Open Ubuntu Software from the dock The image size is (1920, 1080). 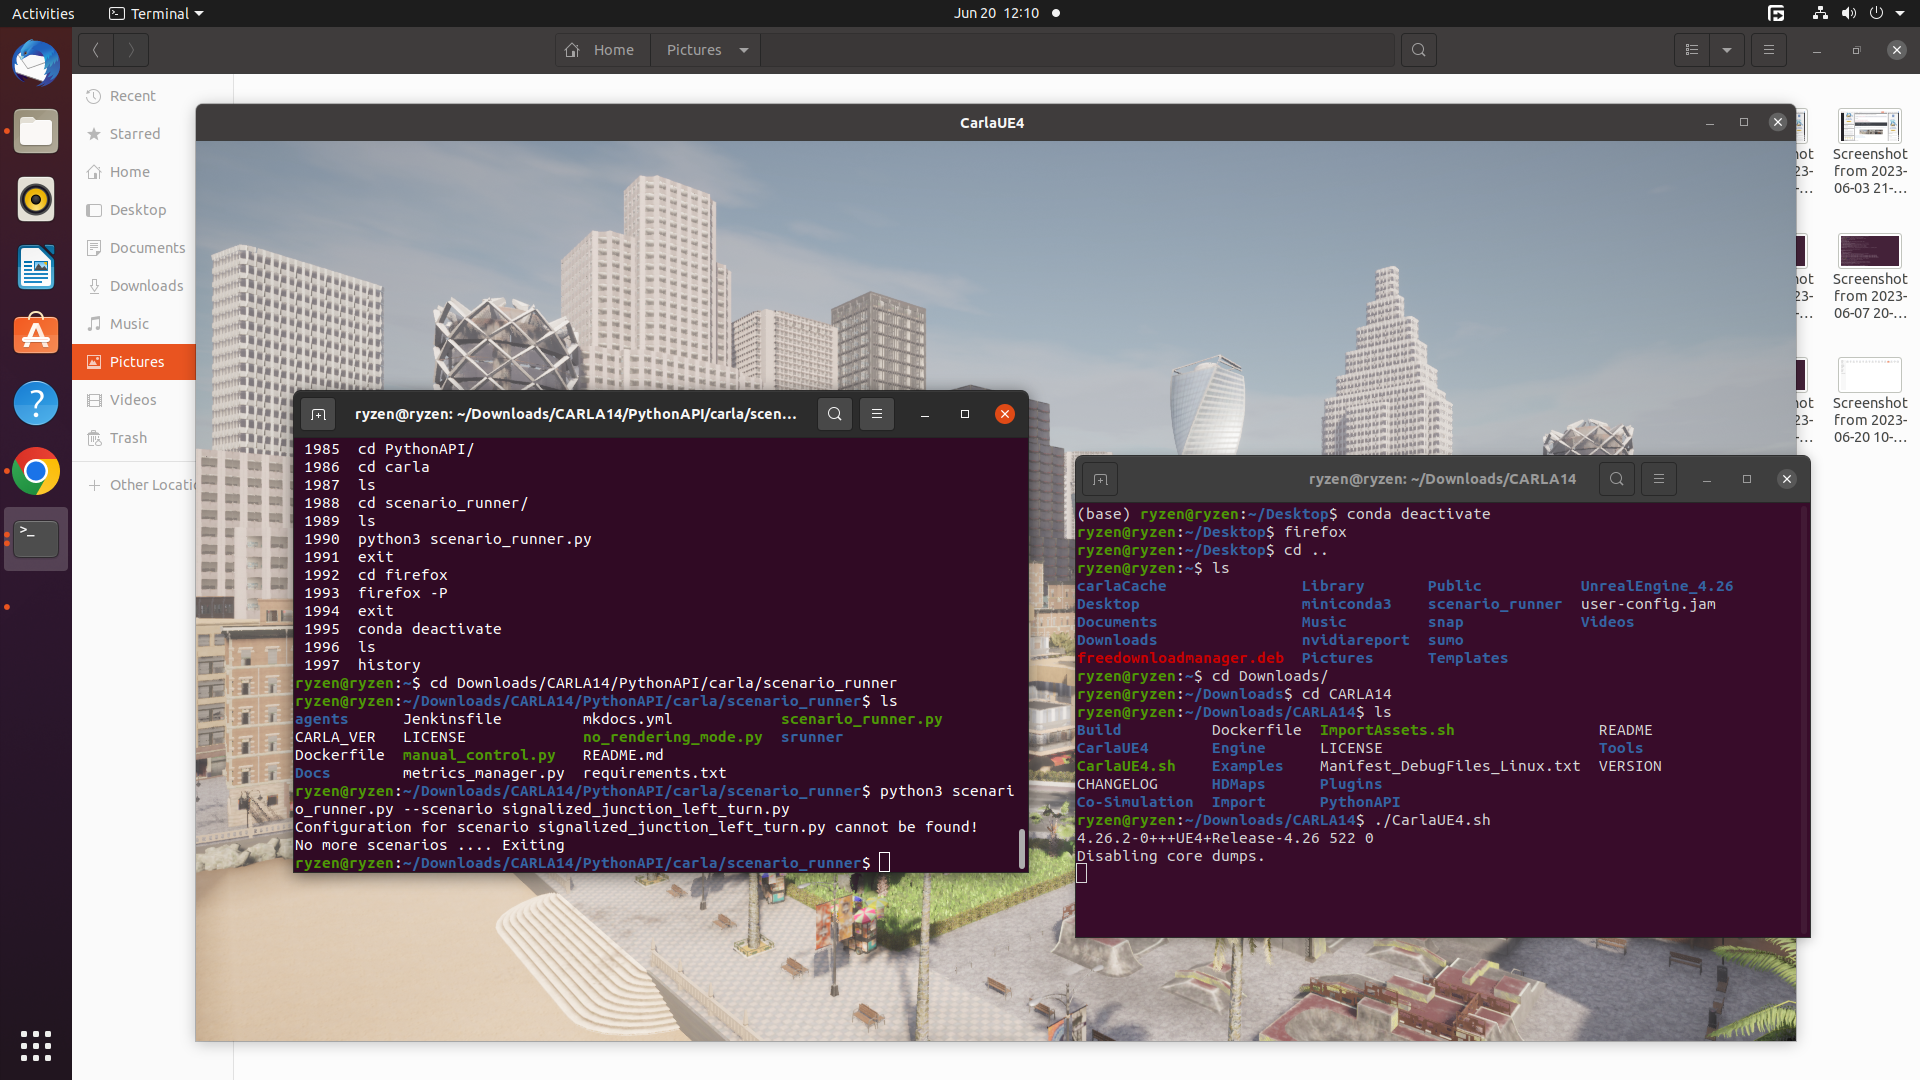pos(35,334)
